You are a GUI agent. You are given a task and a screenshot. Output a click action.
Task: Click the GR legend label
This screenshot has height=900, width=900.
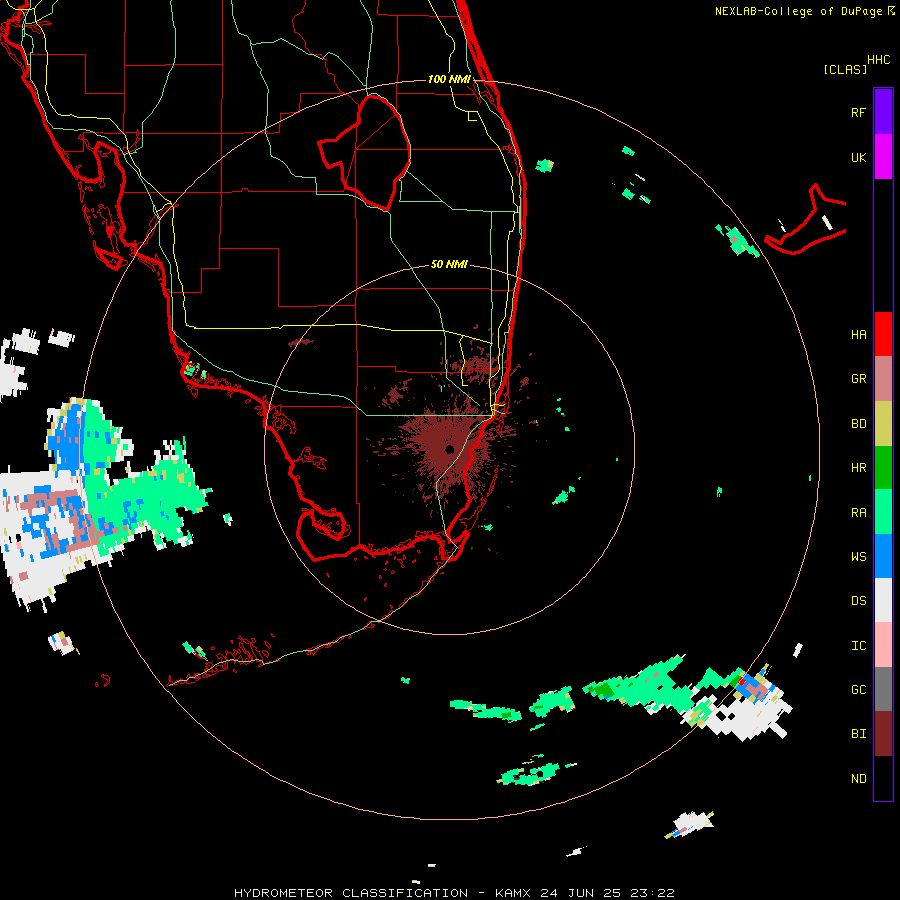(x=858, y=379)
